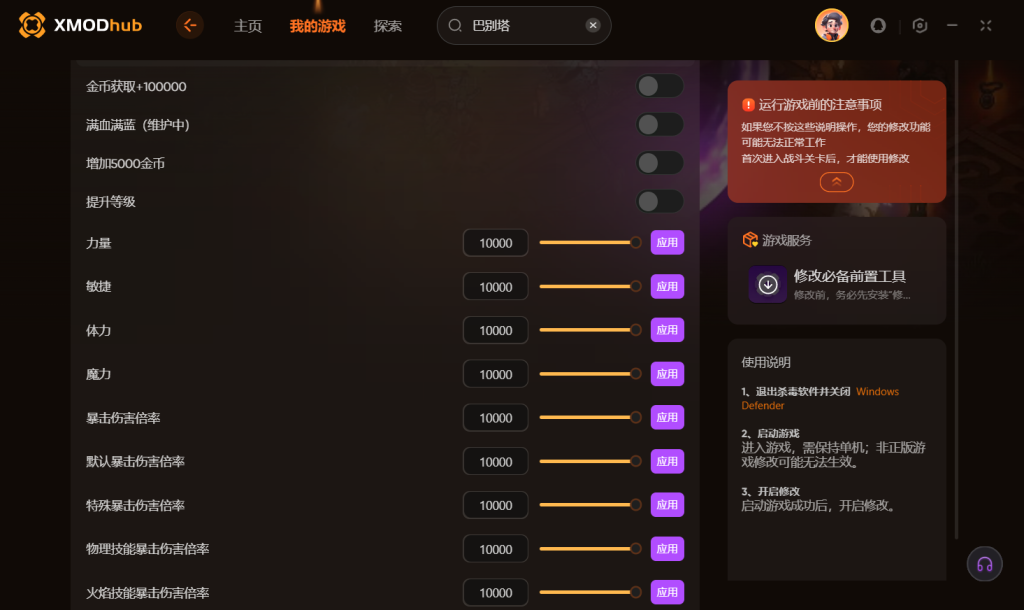The width and height of the screenshot is (1024, 610).
Task: Open the Windows Defender link
Action: click(820, 398)
